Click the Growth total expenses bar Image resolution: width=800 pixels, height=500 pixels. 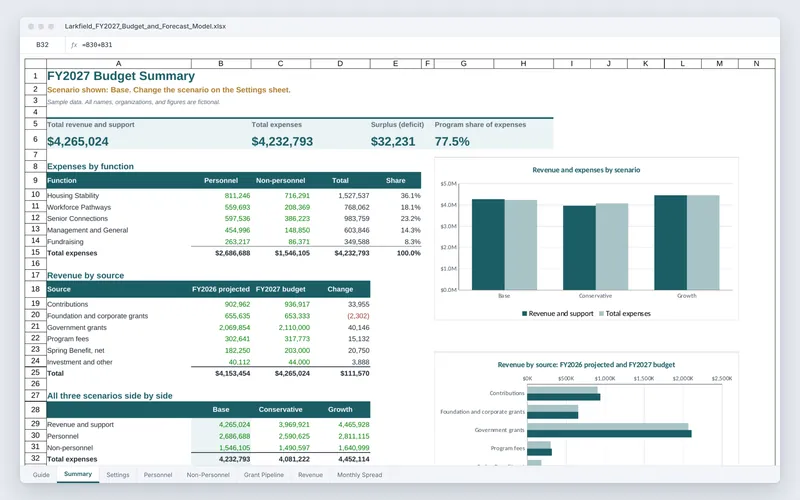tap(703, 242)
